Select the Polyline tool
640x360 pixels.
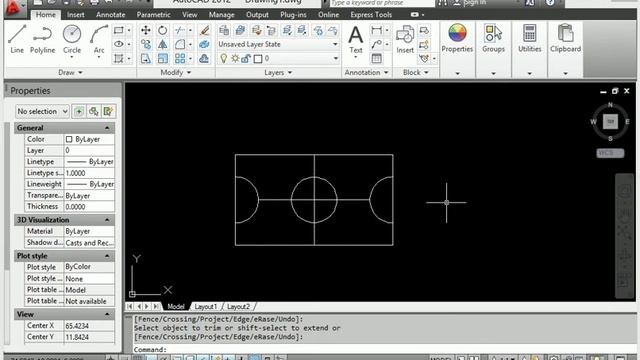pos(42,39)
